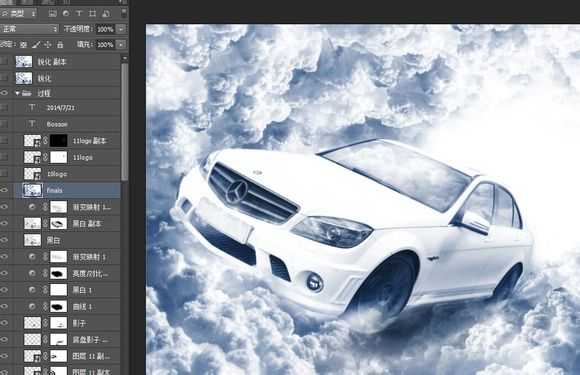Filter layers by smart object icon

(x=106, y=14)
